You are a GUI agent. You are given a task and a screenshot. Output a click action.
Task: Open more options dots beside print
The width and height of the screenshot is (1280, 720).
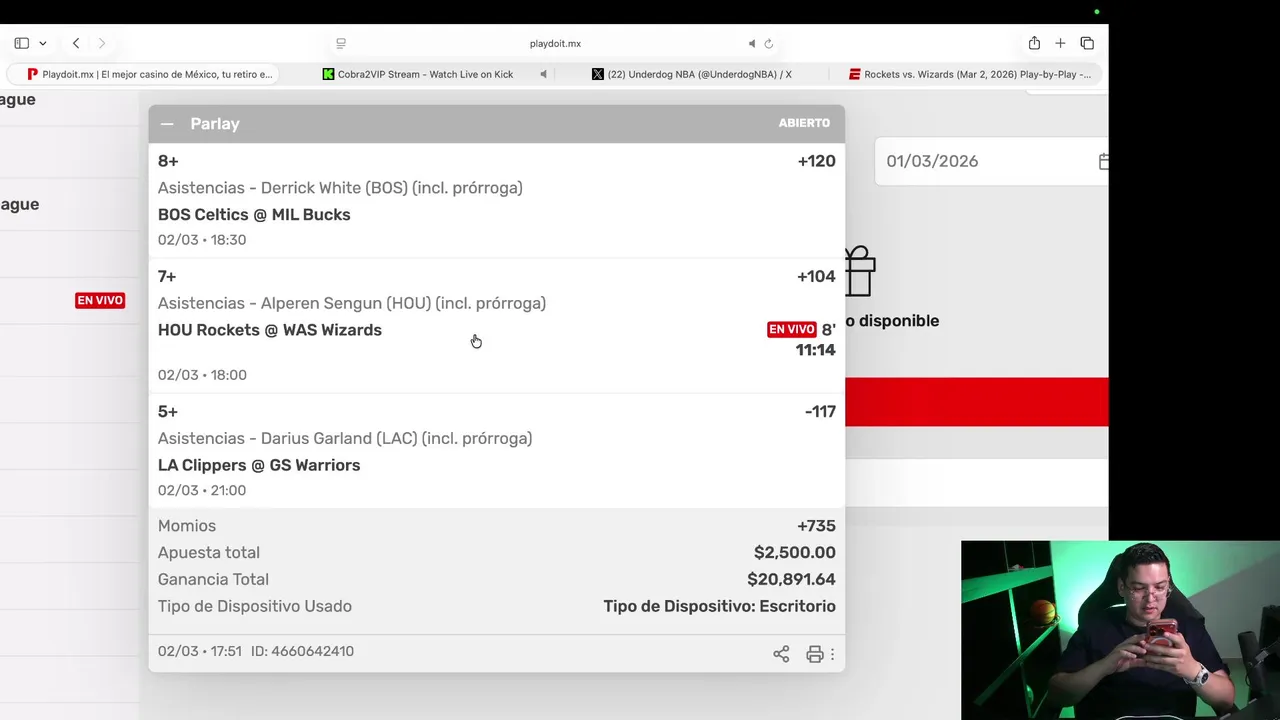(832, 654)
